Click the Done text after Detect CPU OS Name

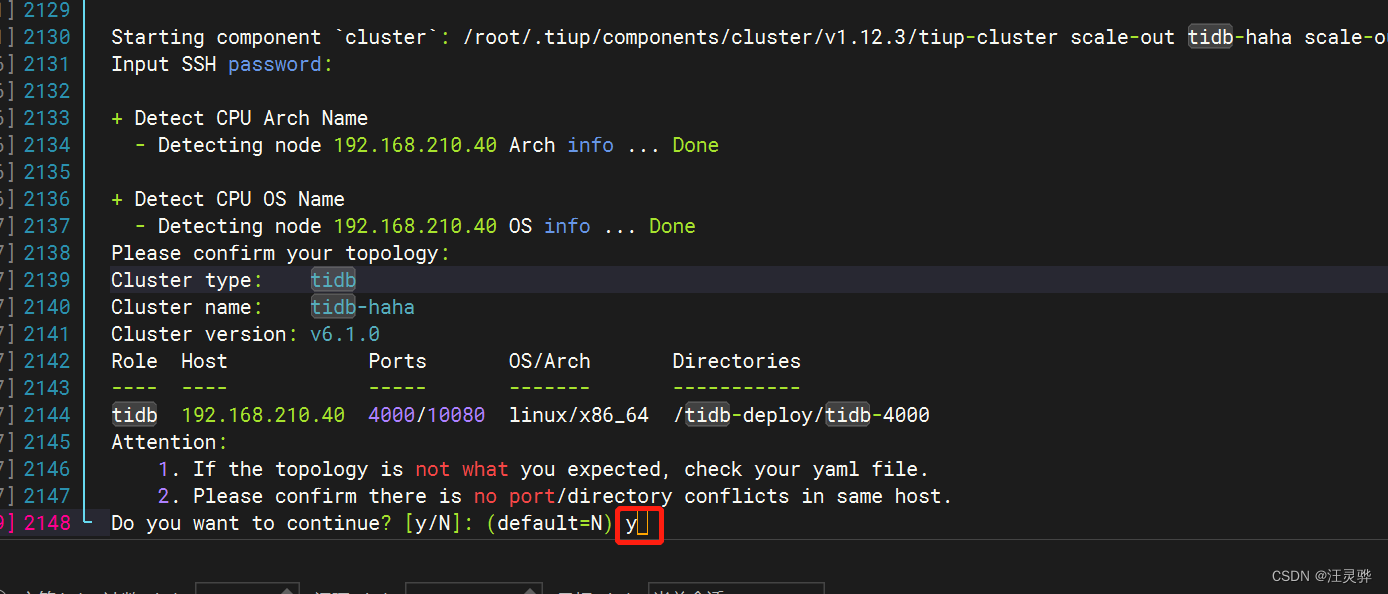671,225
